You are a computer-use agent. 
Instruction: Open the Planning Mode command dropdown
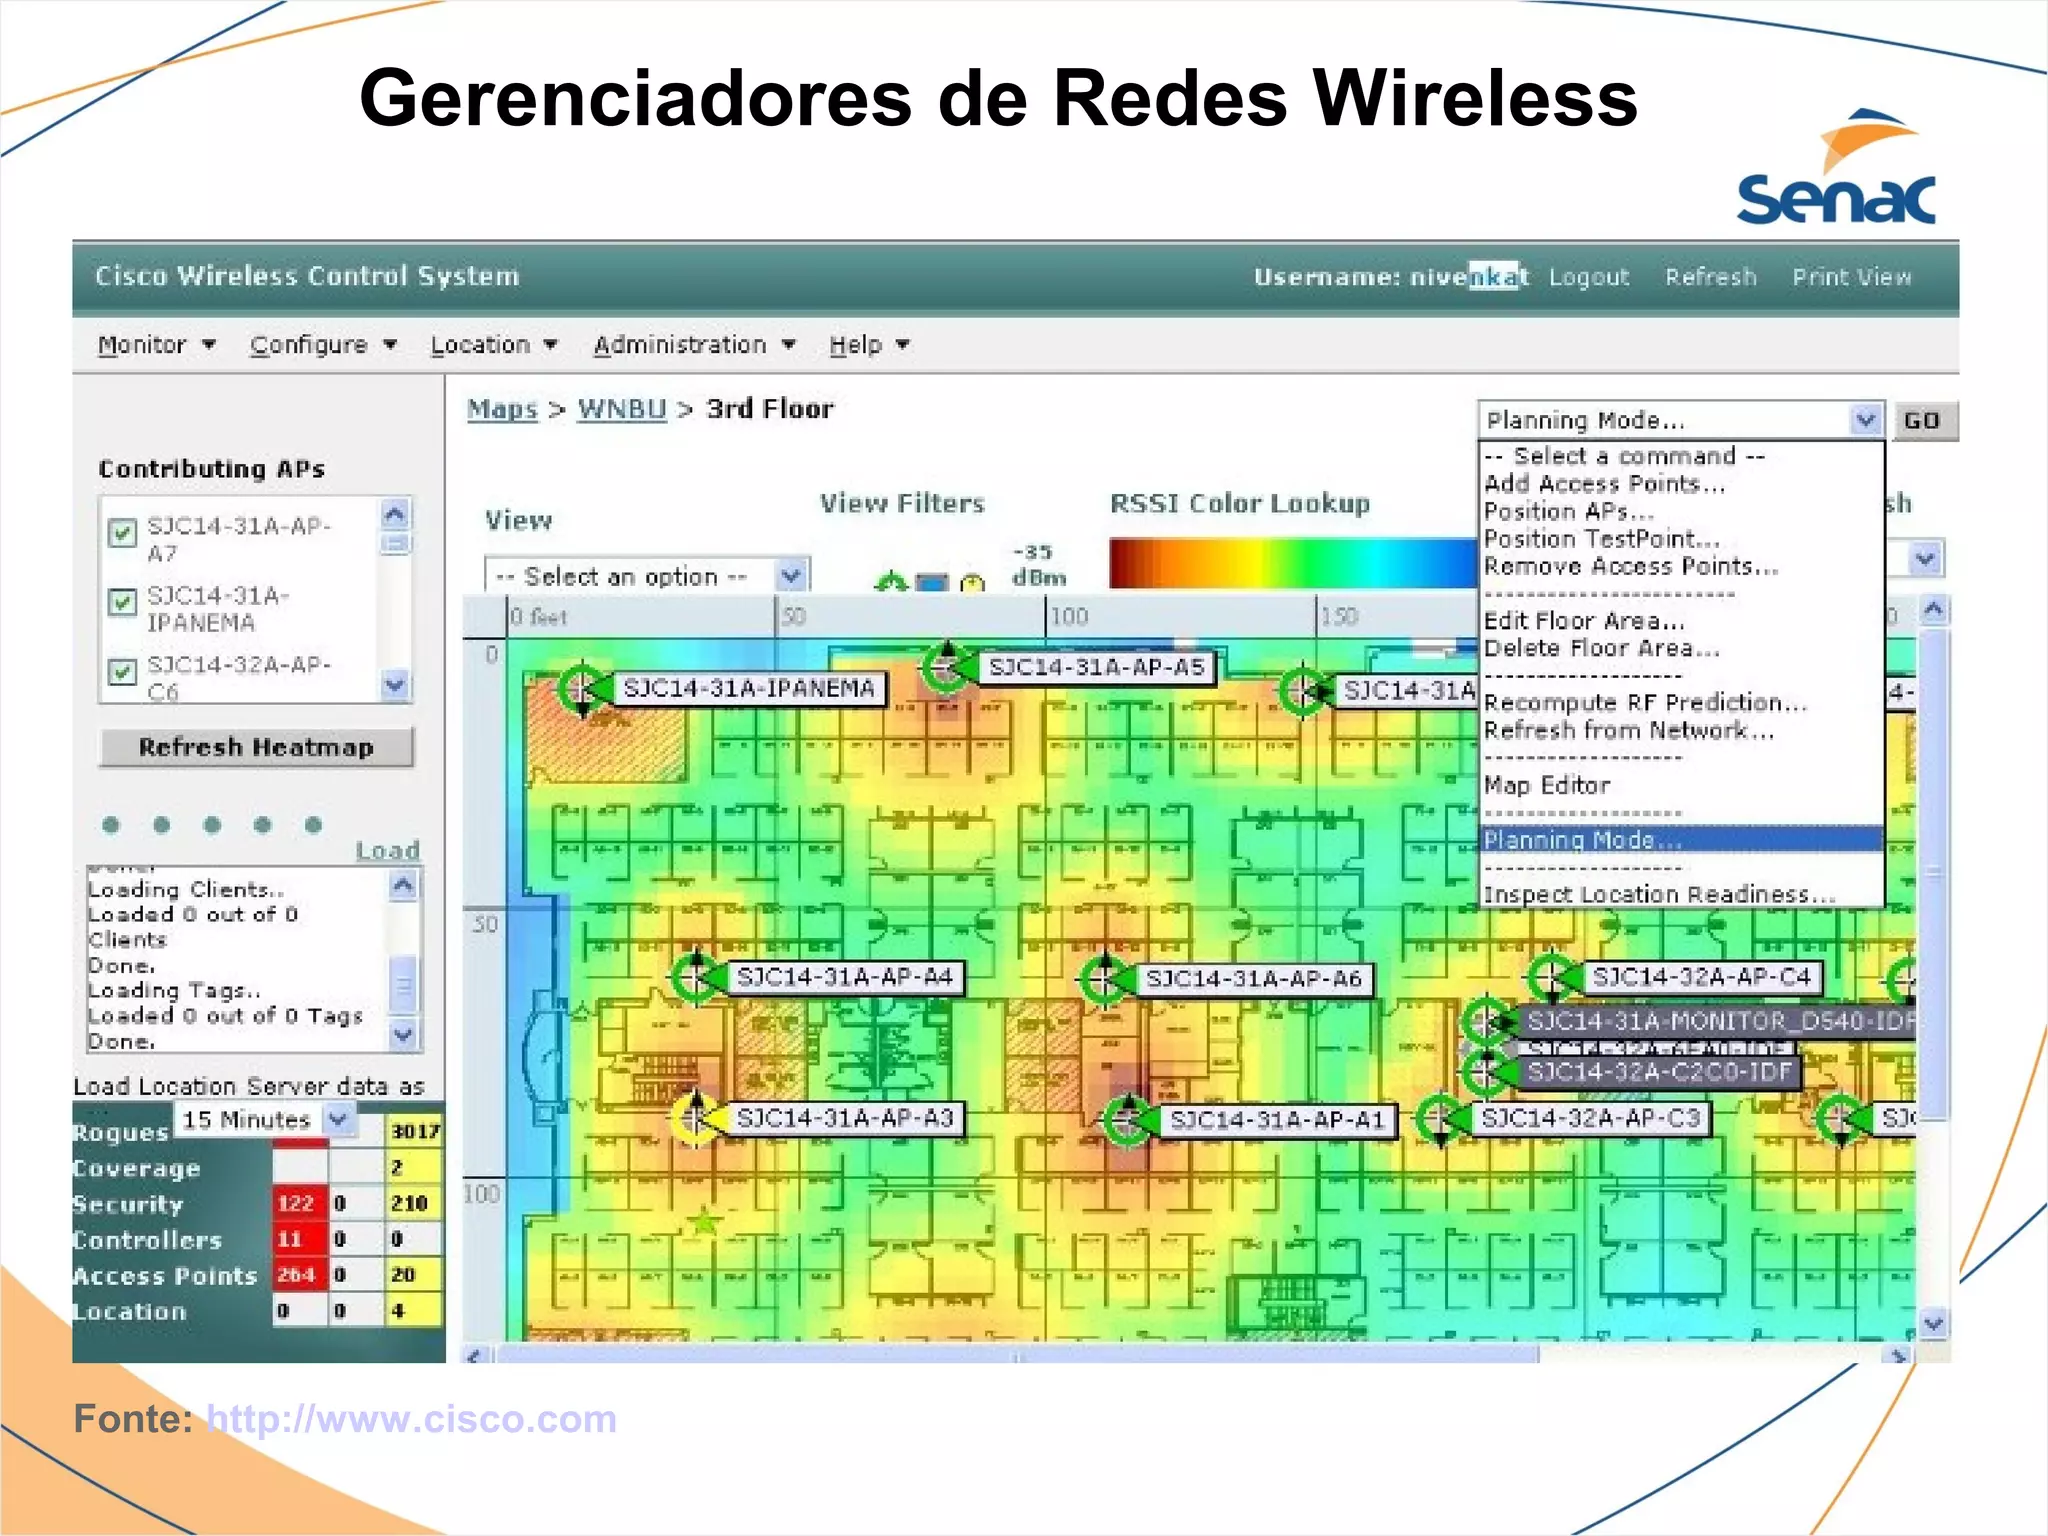1680,420
